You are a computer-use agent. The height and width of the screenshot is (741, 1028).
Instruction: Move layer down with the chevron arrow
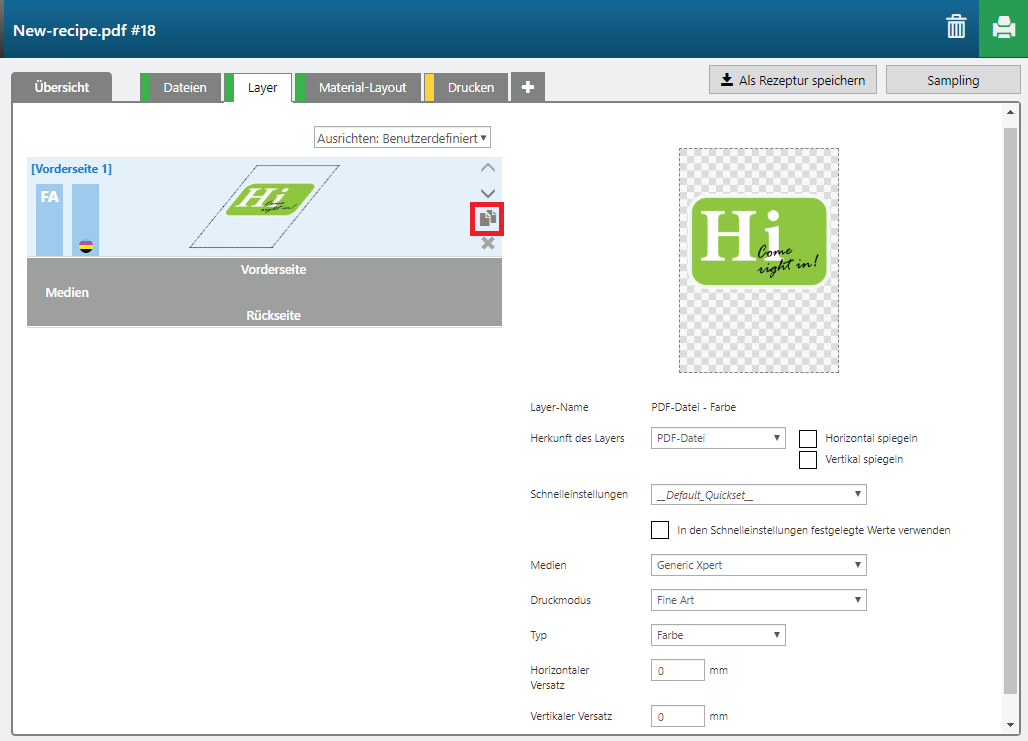[x=488, y=193]
